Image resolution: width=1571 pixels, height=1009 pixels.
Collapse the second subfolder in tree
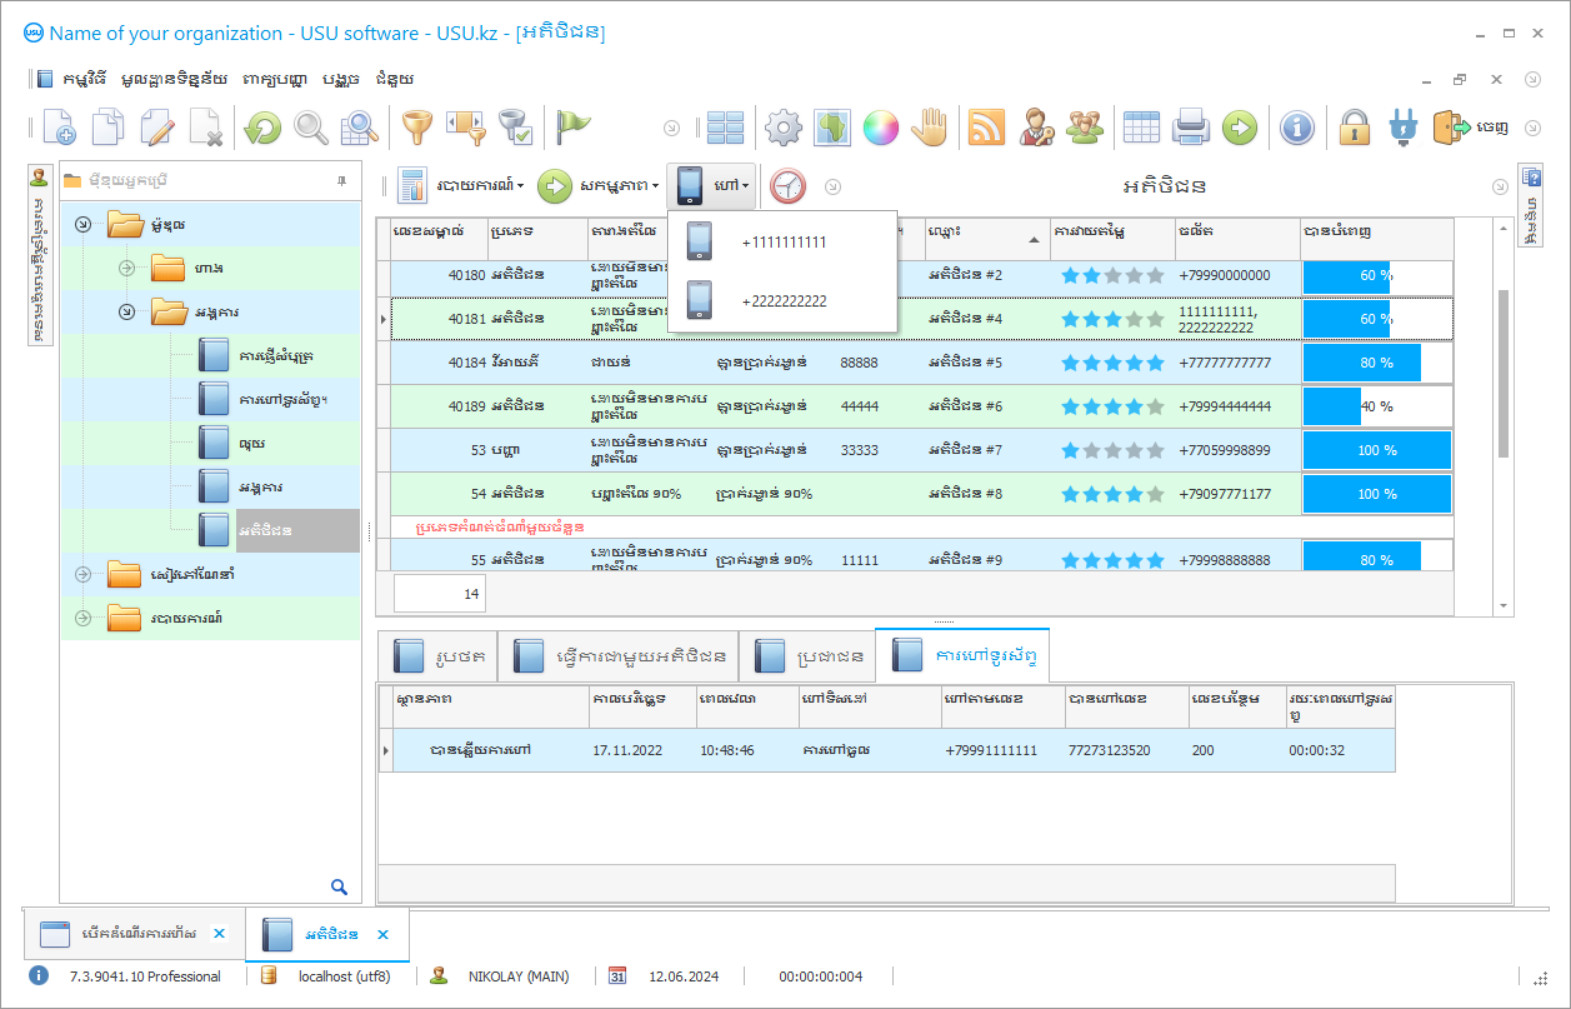click(x=127, y=312)
